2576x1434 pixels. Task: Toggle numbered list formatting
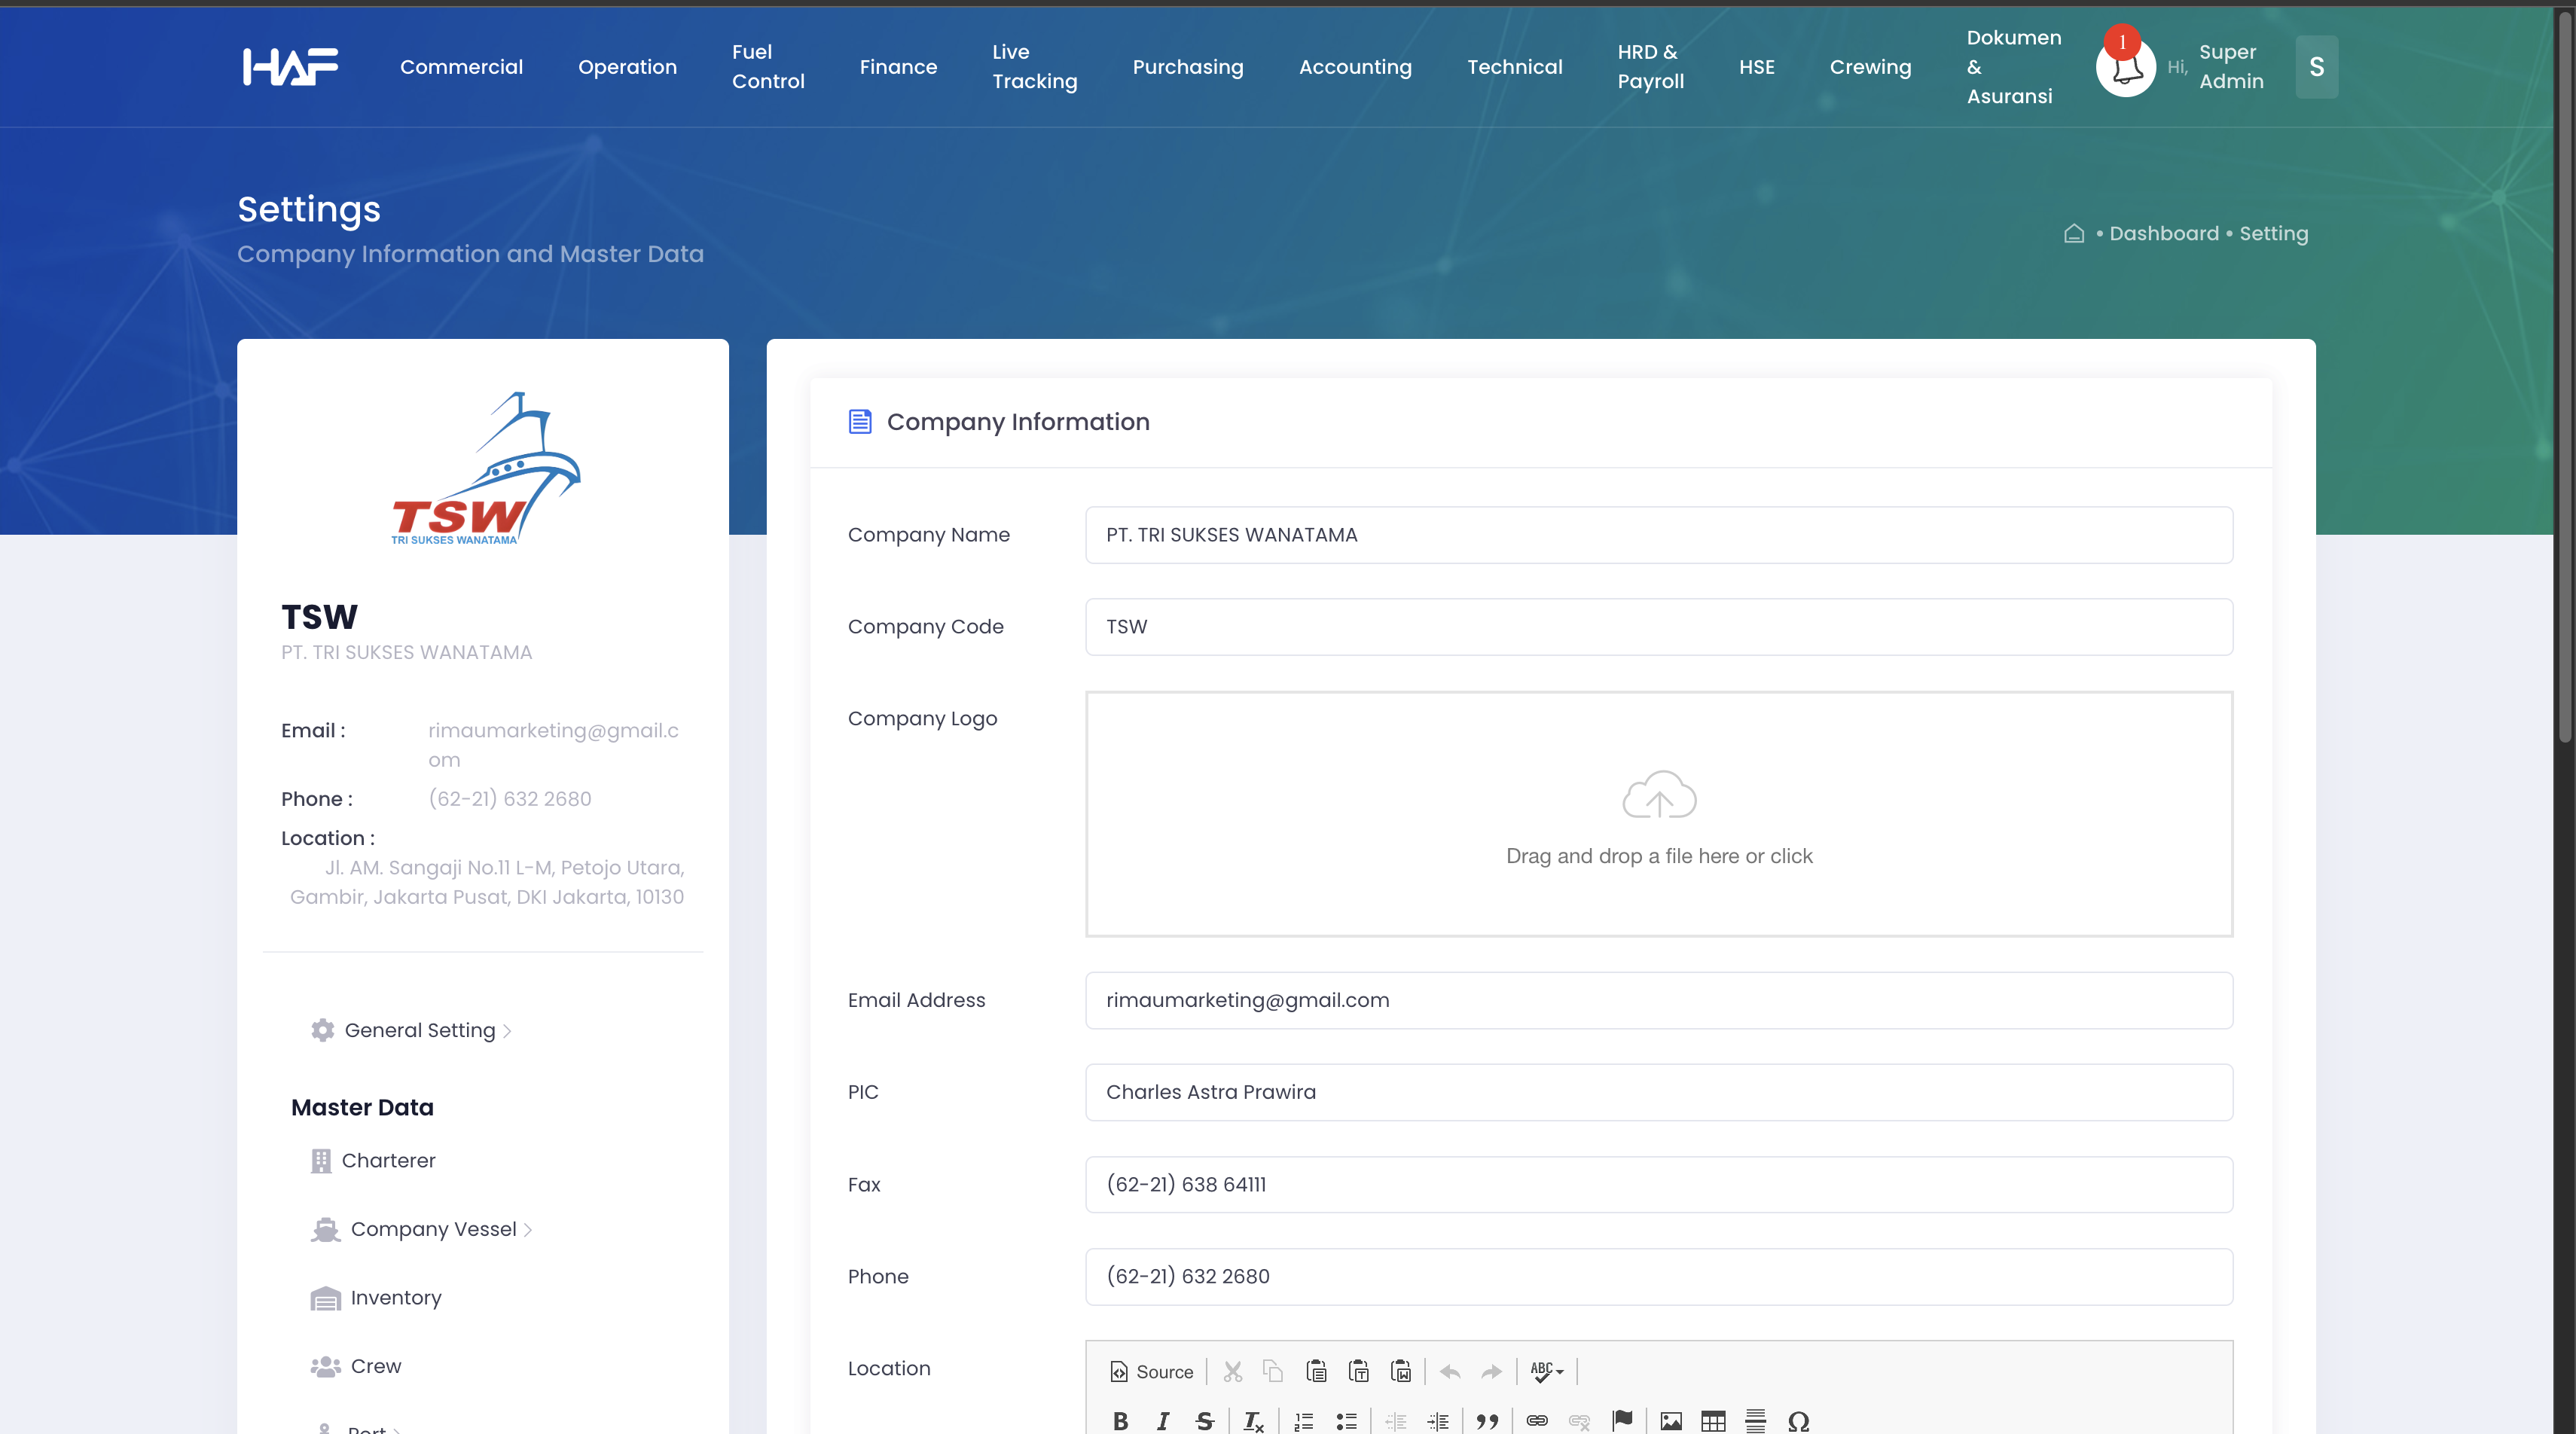point(1303,1421)
